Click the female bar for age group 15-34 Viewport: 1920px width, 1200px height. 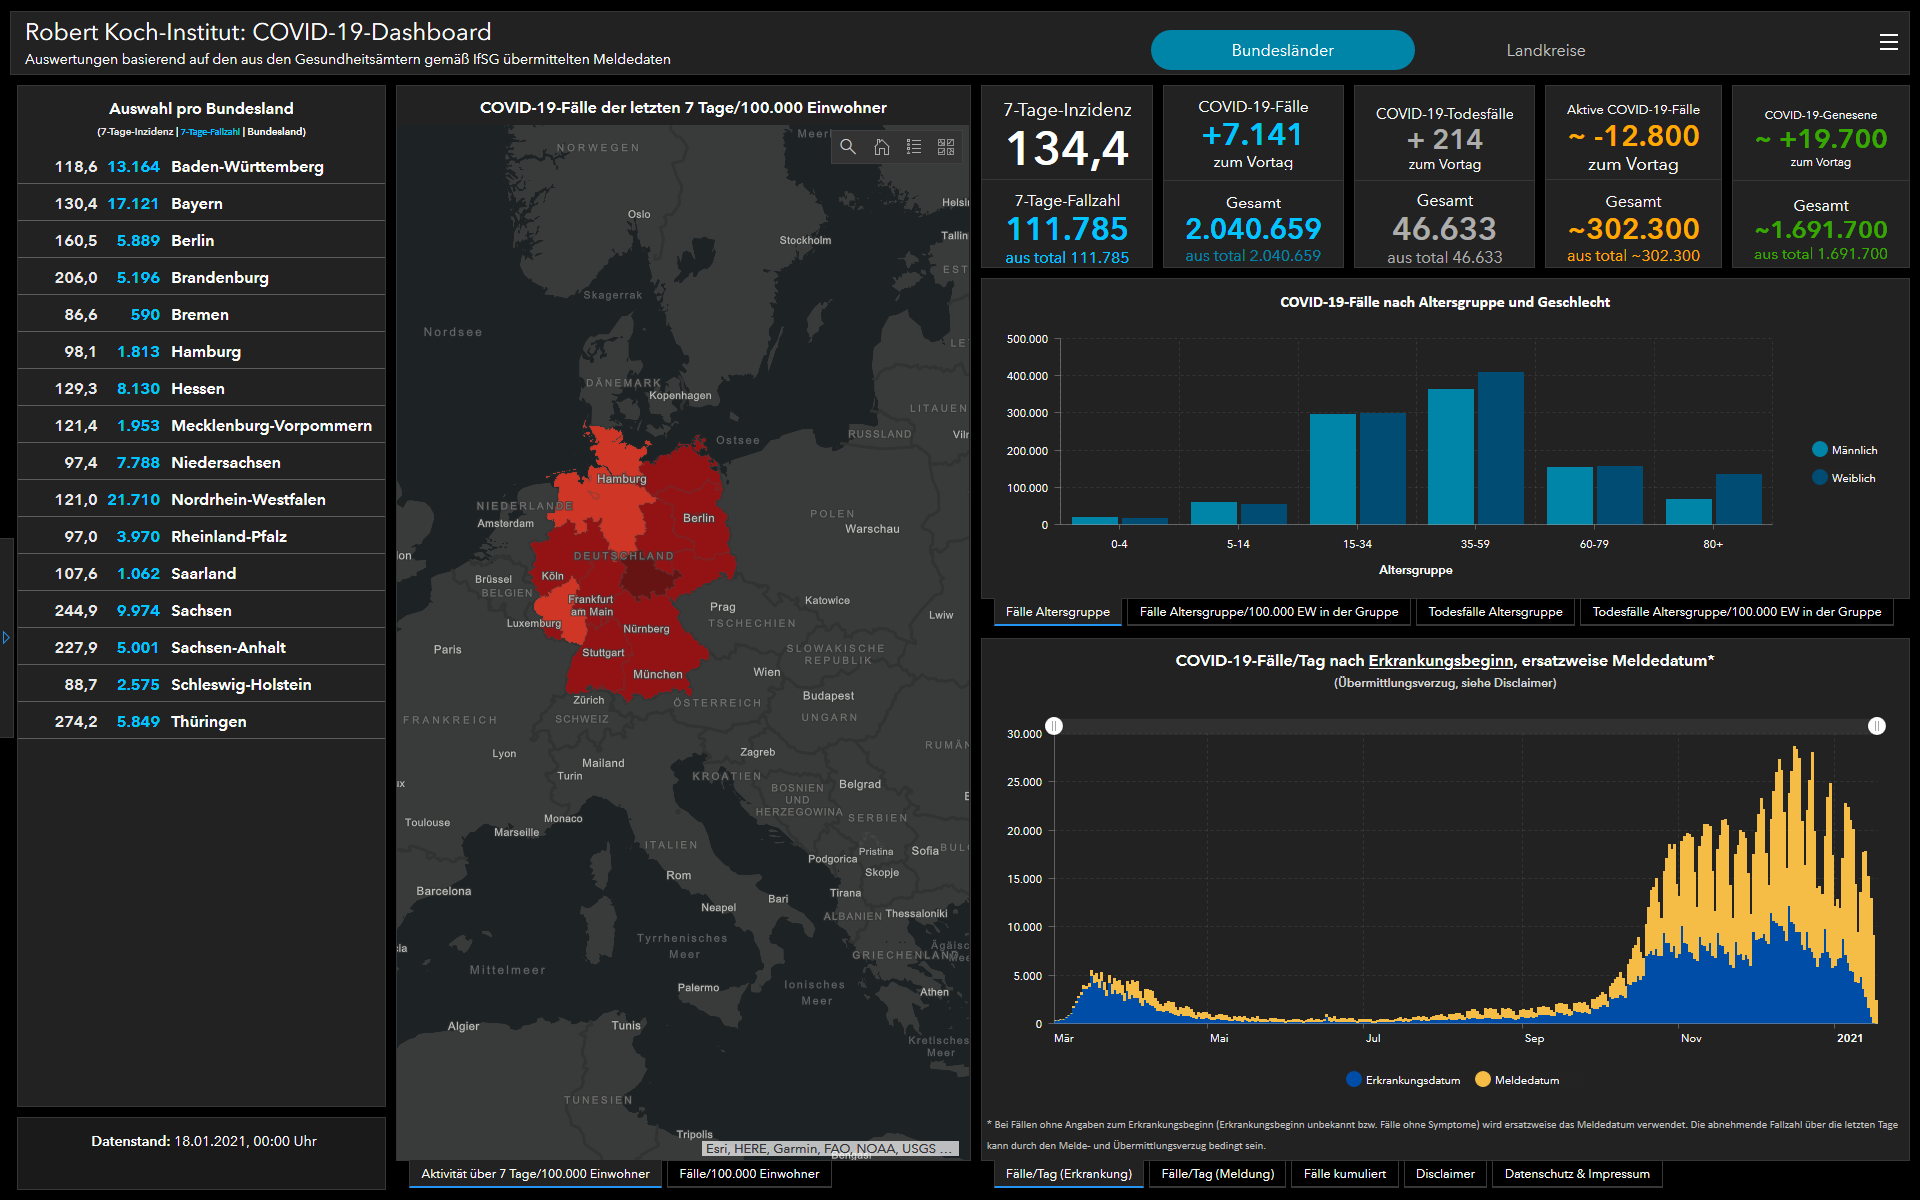coord(1383,468)
